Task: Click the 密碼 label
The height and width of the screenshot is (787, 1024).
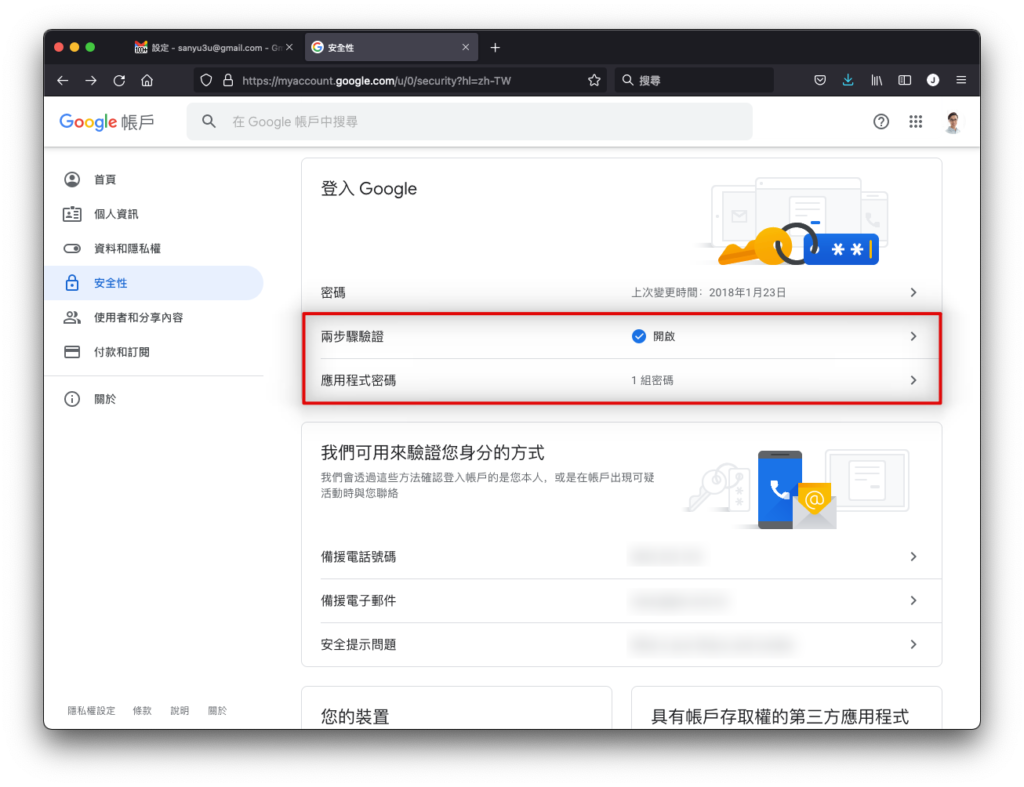Action: [333, 293]
